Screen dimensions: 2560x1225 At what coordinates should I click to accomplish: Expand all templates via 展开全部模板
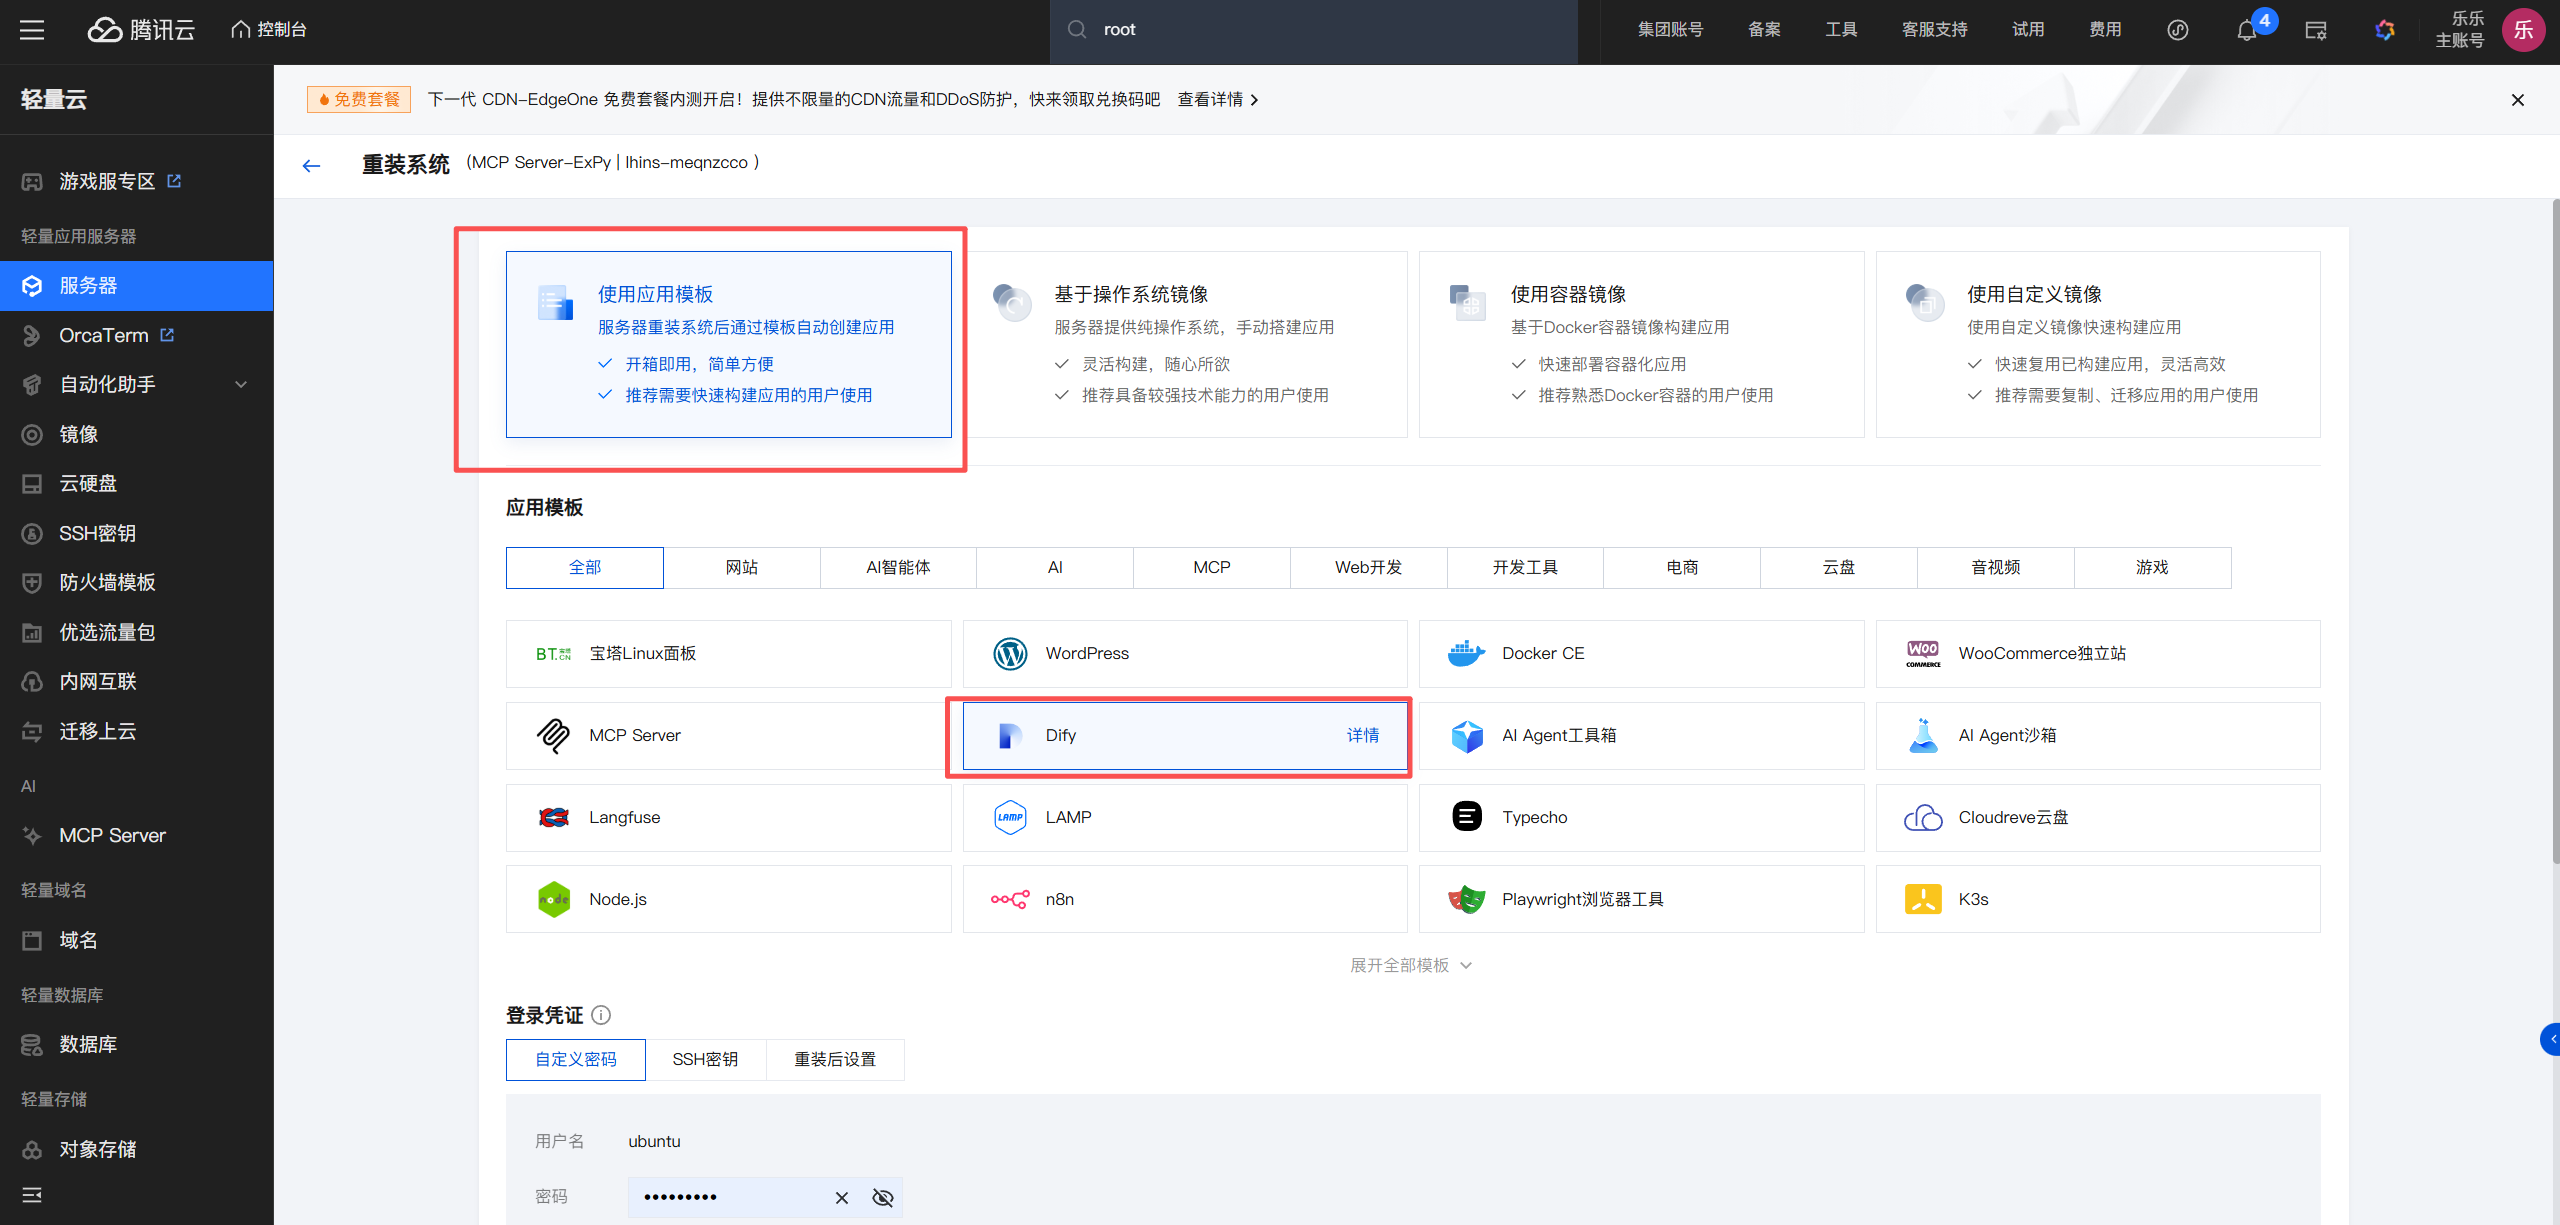pyautogui.click(x=1411, y=965)
